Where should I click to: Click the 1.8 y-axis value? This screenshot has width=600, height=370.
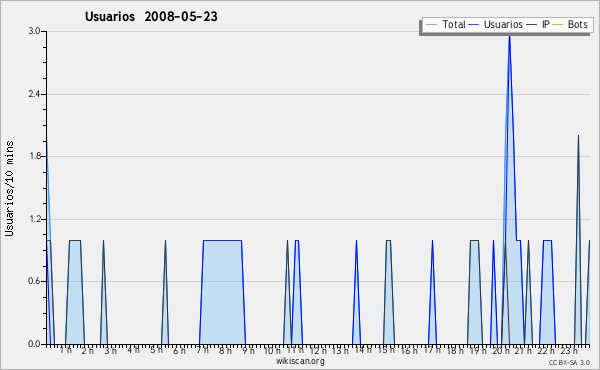(x=34, y=156)
